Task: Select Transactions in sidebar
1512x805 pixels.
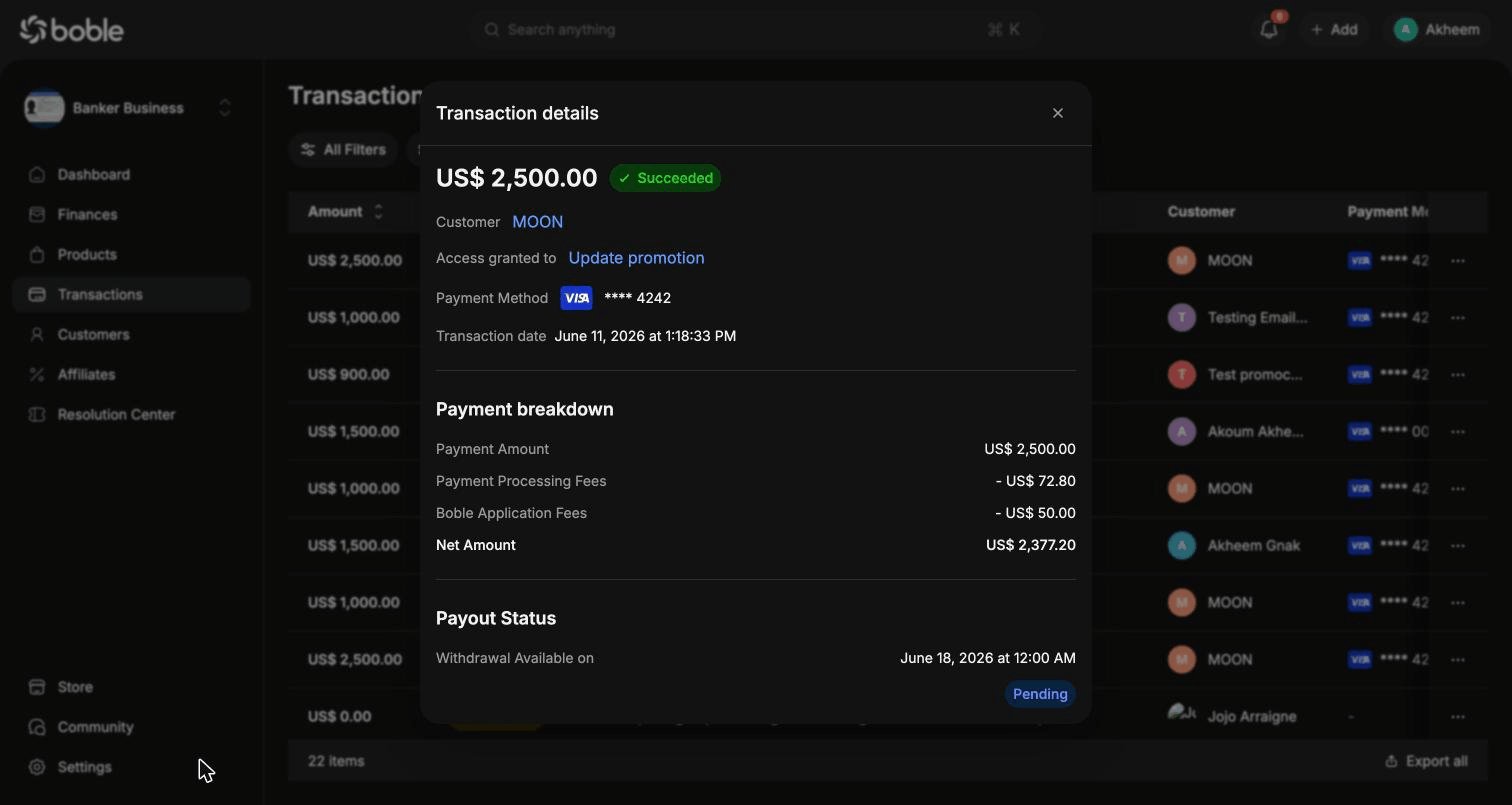Action: point(131,294)
